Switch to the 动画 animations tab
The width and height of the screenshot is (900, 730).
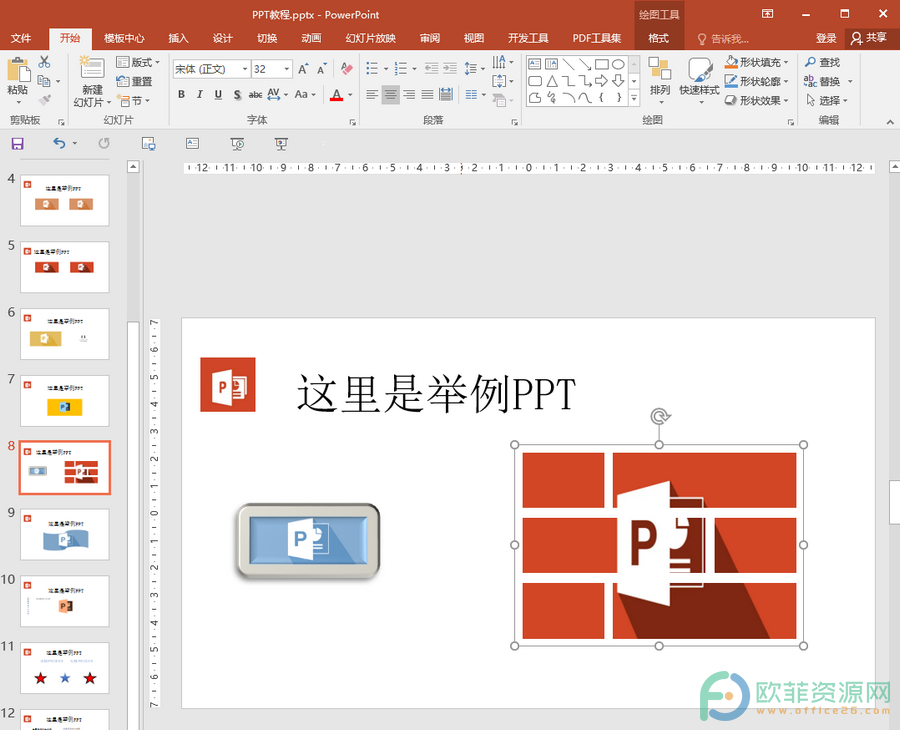point(311,38)
